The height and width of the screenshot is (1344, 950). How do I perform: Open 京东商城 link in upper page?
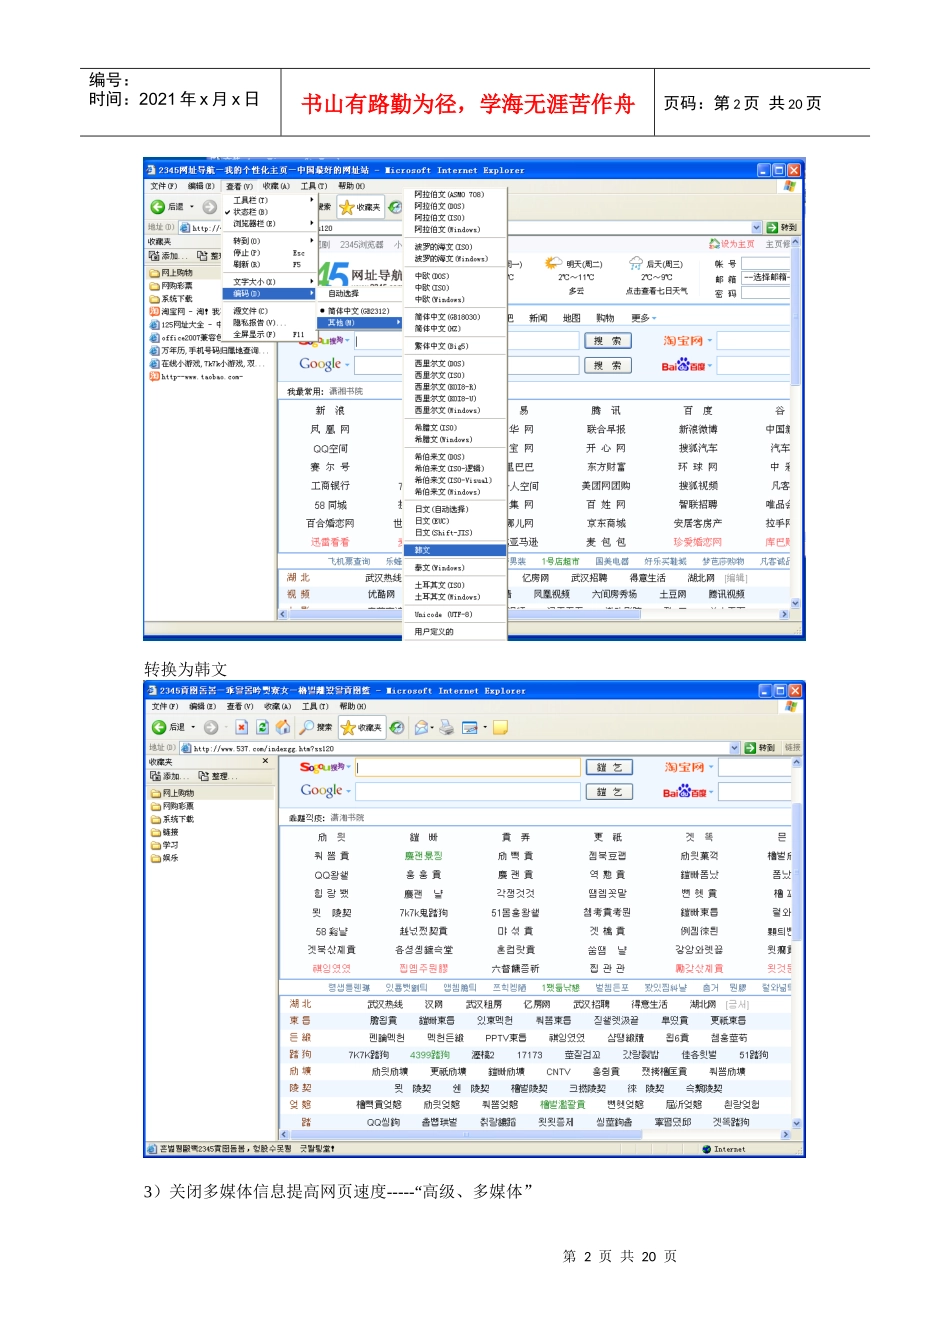[606, 523]
